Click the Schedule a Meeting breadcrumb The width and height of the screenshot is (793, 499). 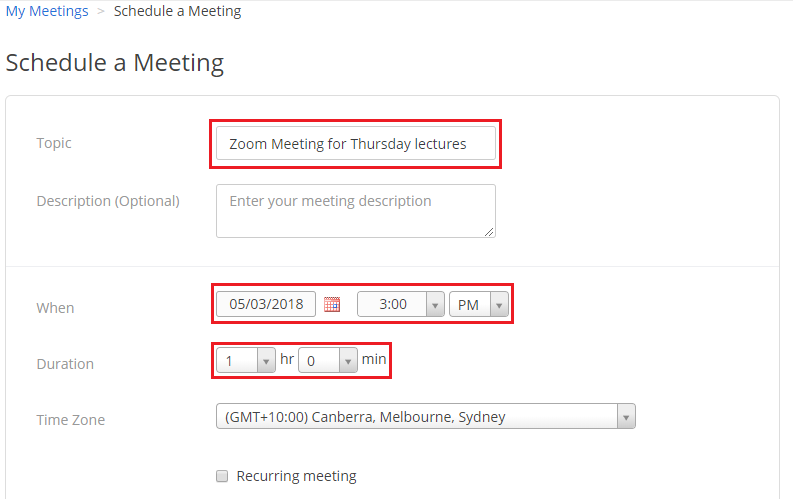pyautogui.click(x=177, y=12)
